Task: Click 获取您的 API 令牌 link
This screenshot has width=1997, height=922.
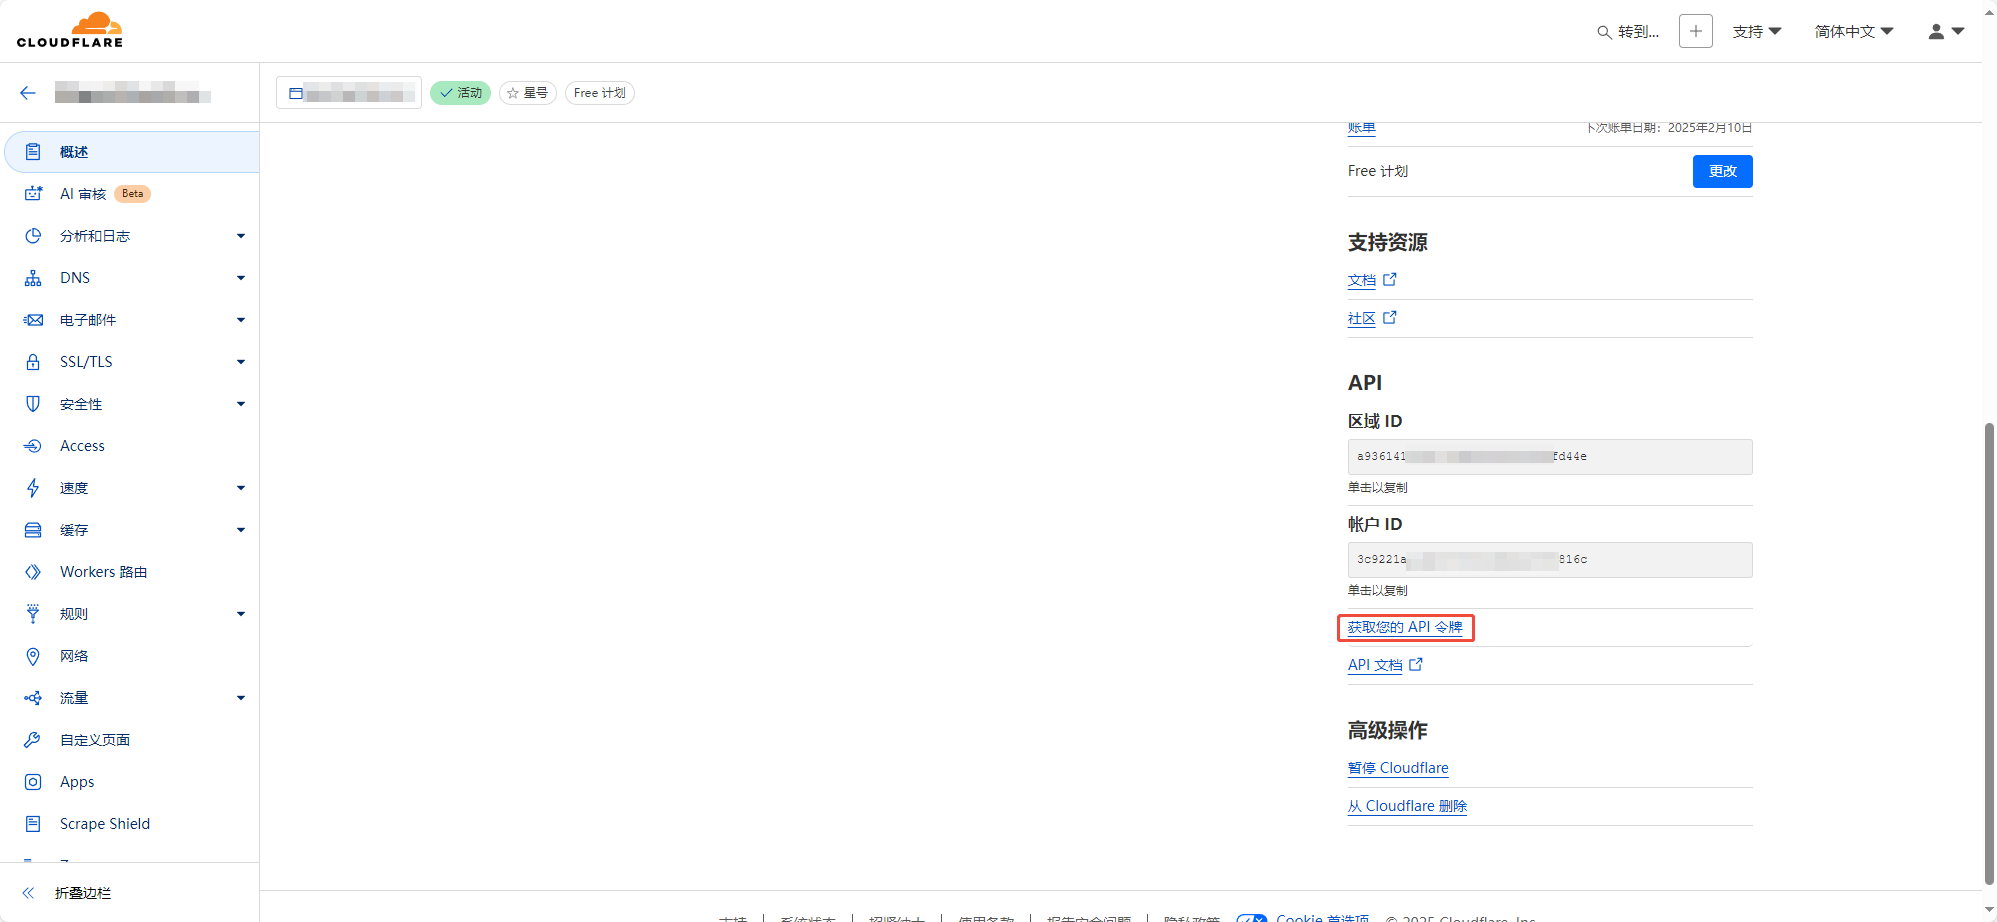Action: (1405, 627)
